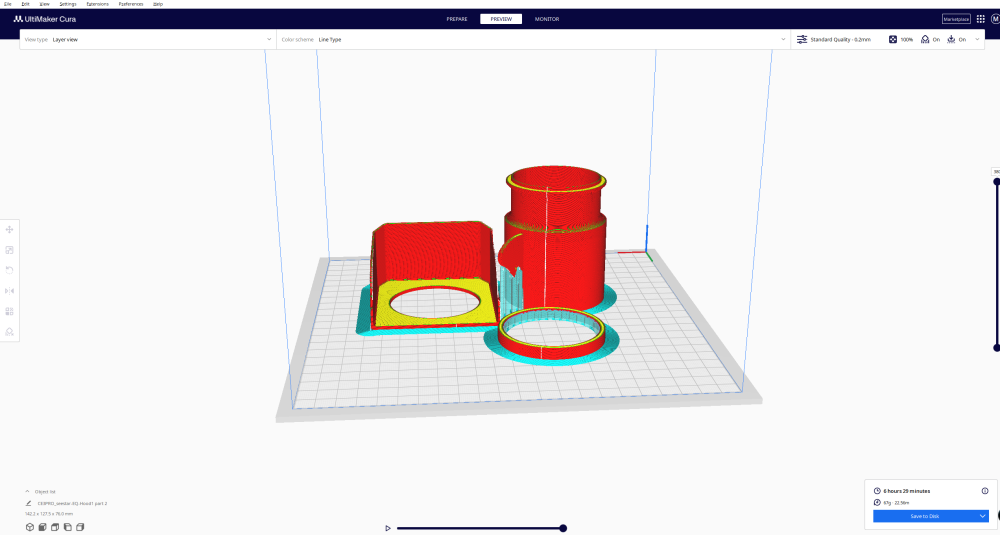The height and width of the screenshot is (535, 1000).
Task: Select the Mirror tool
Action: 10,291
